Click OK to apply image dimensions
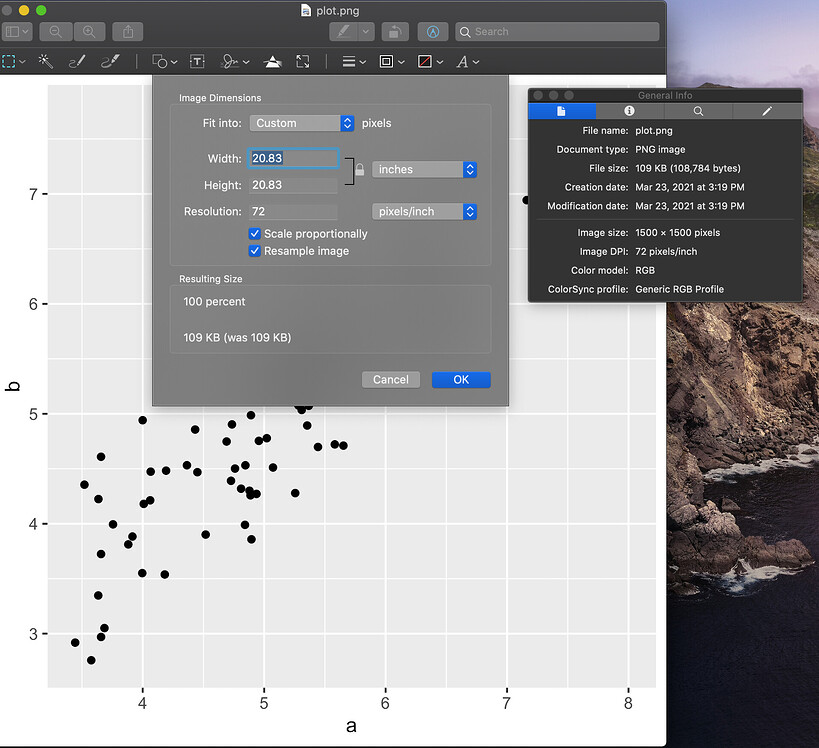 click(460, 379)
